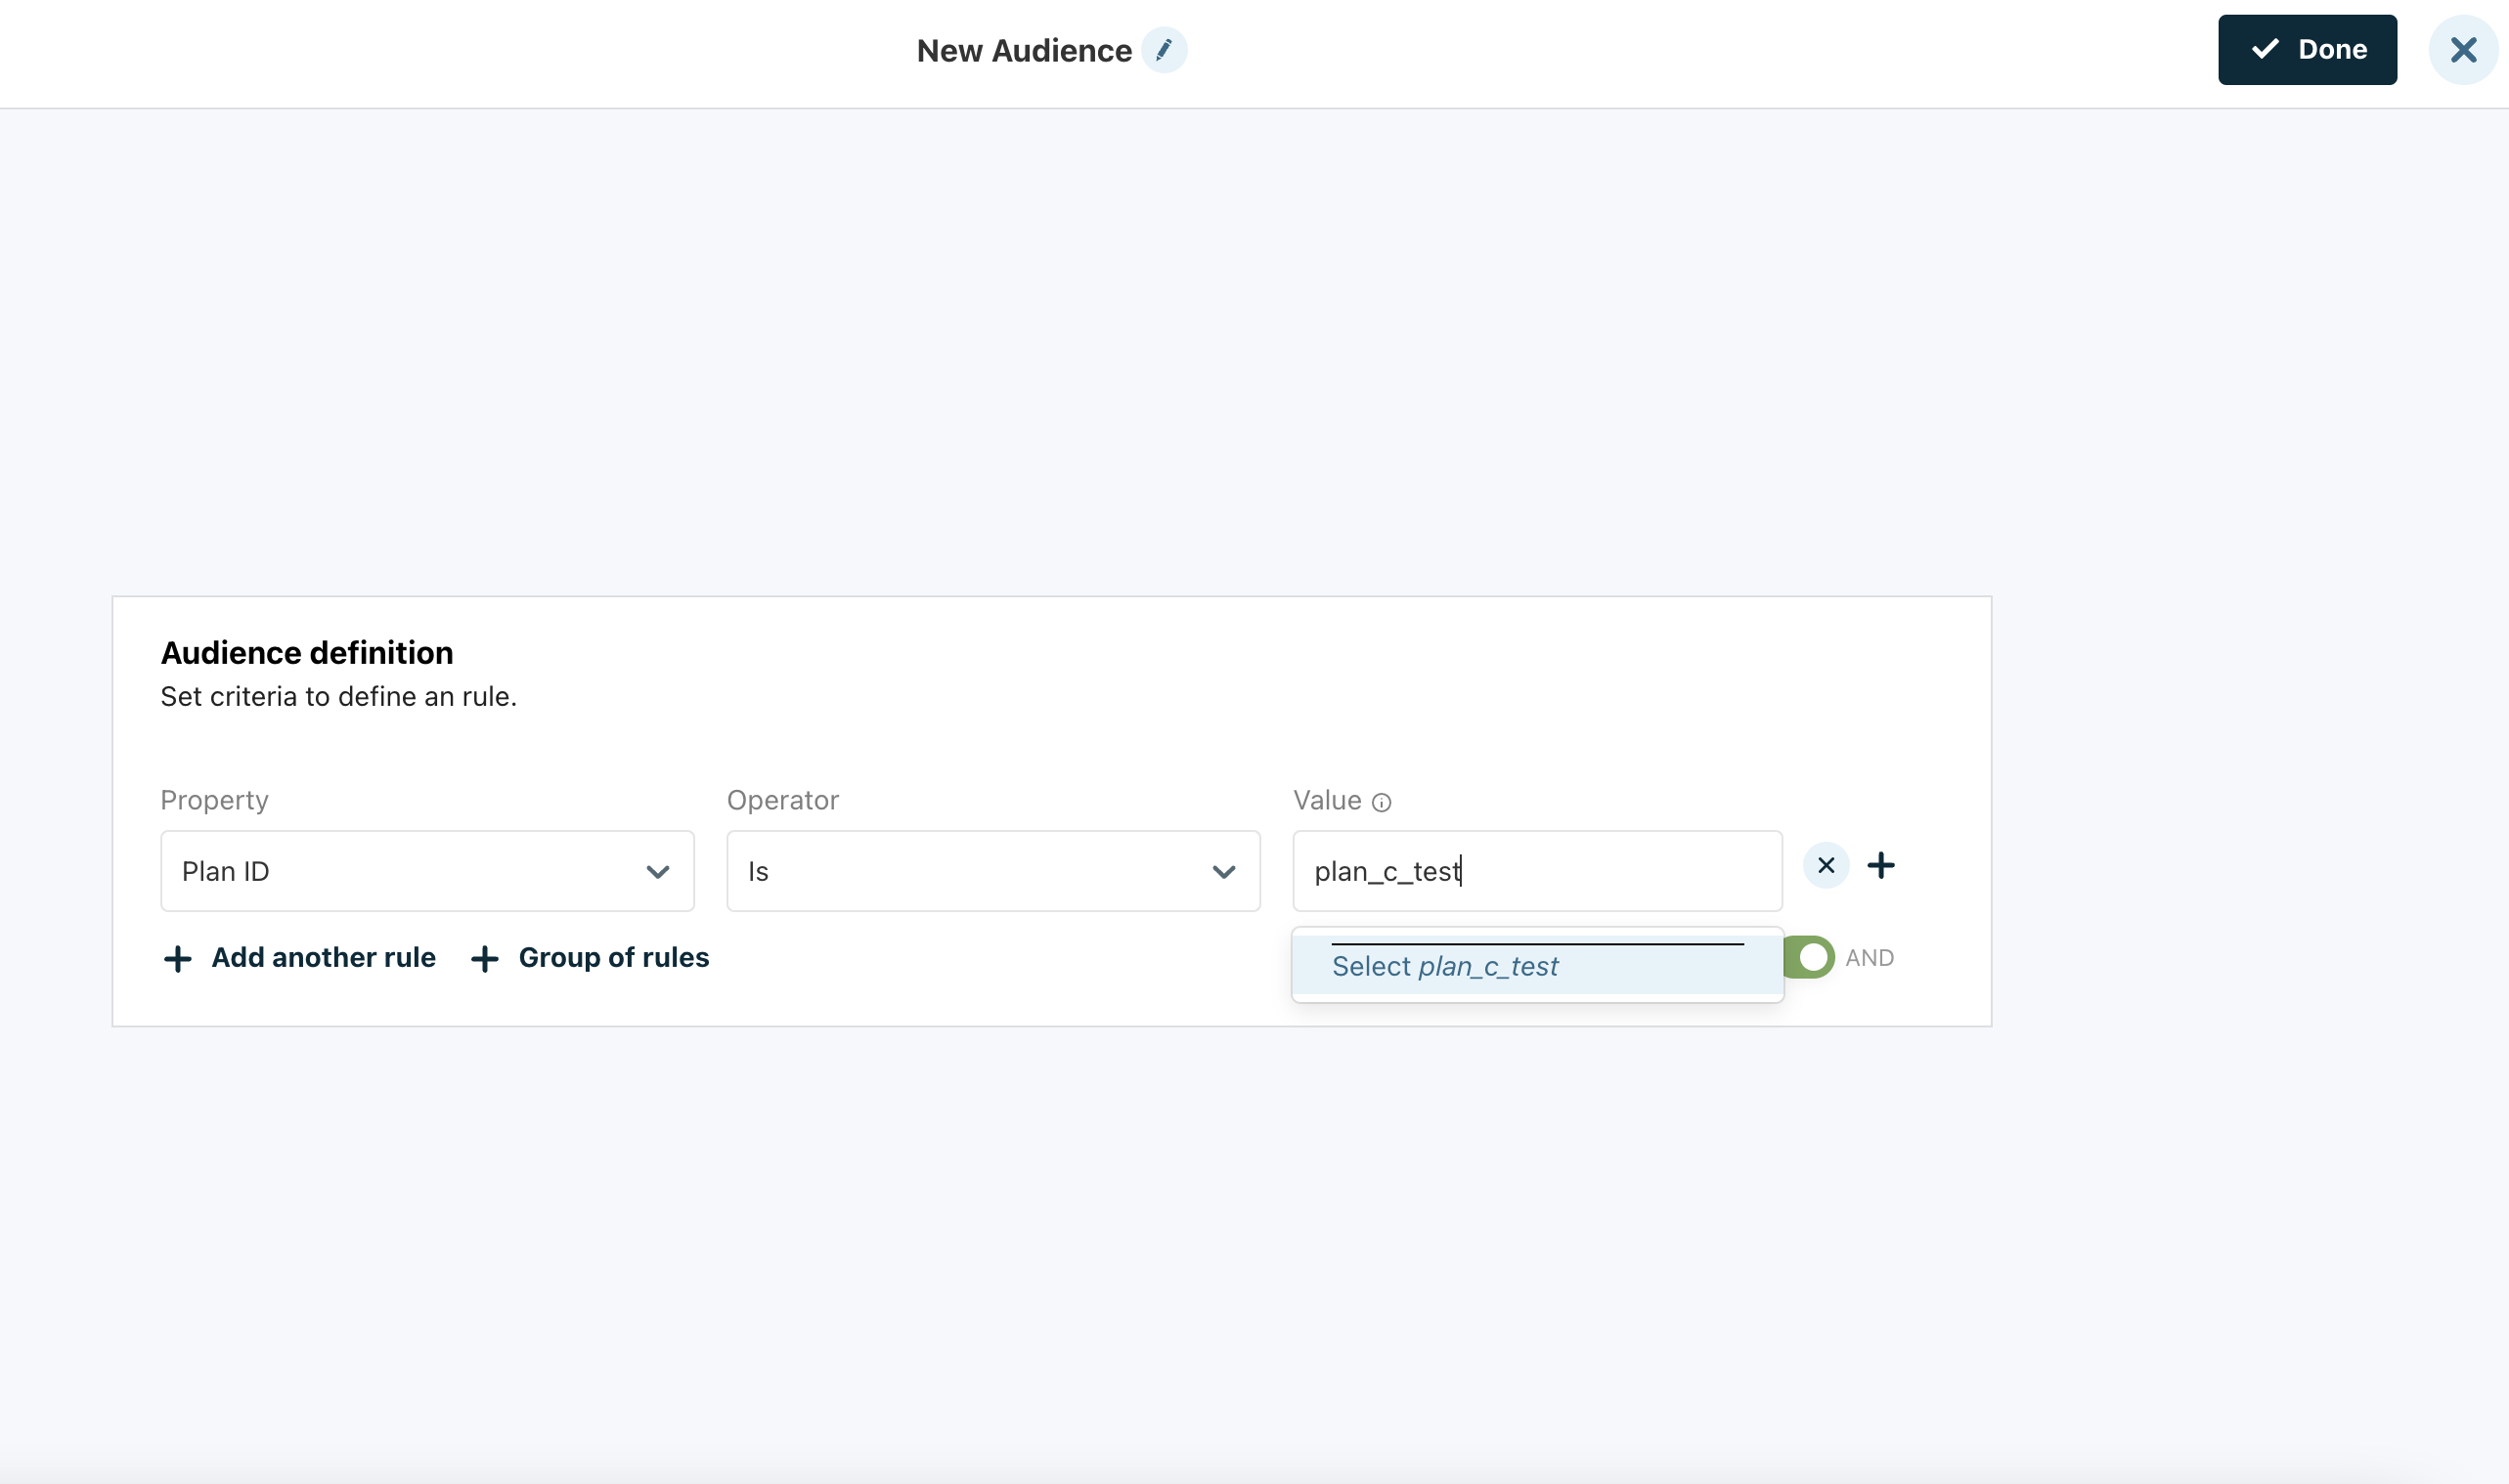Click Group of rules
Image resolution: width=2509 pixels, height=1484 pixels.
click(613, 957)
